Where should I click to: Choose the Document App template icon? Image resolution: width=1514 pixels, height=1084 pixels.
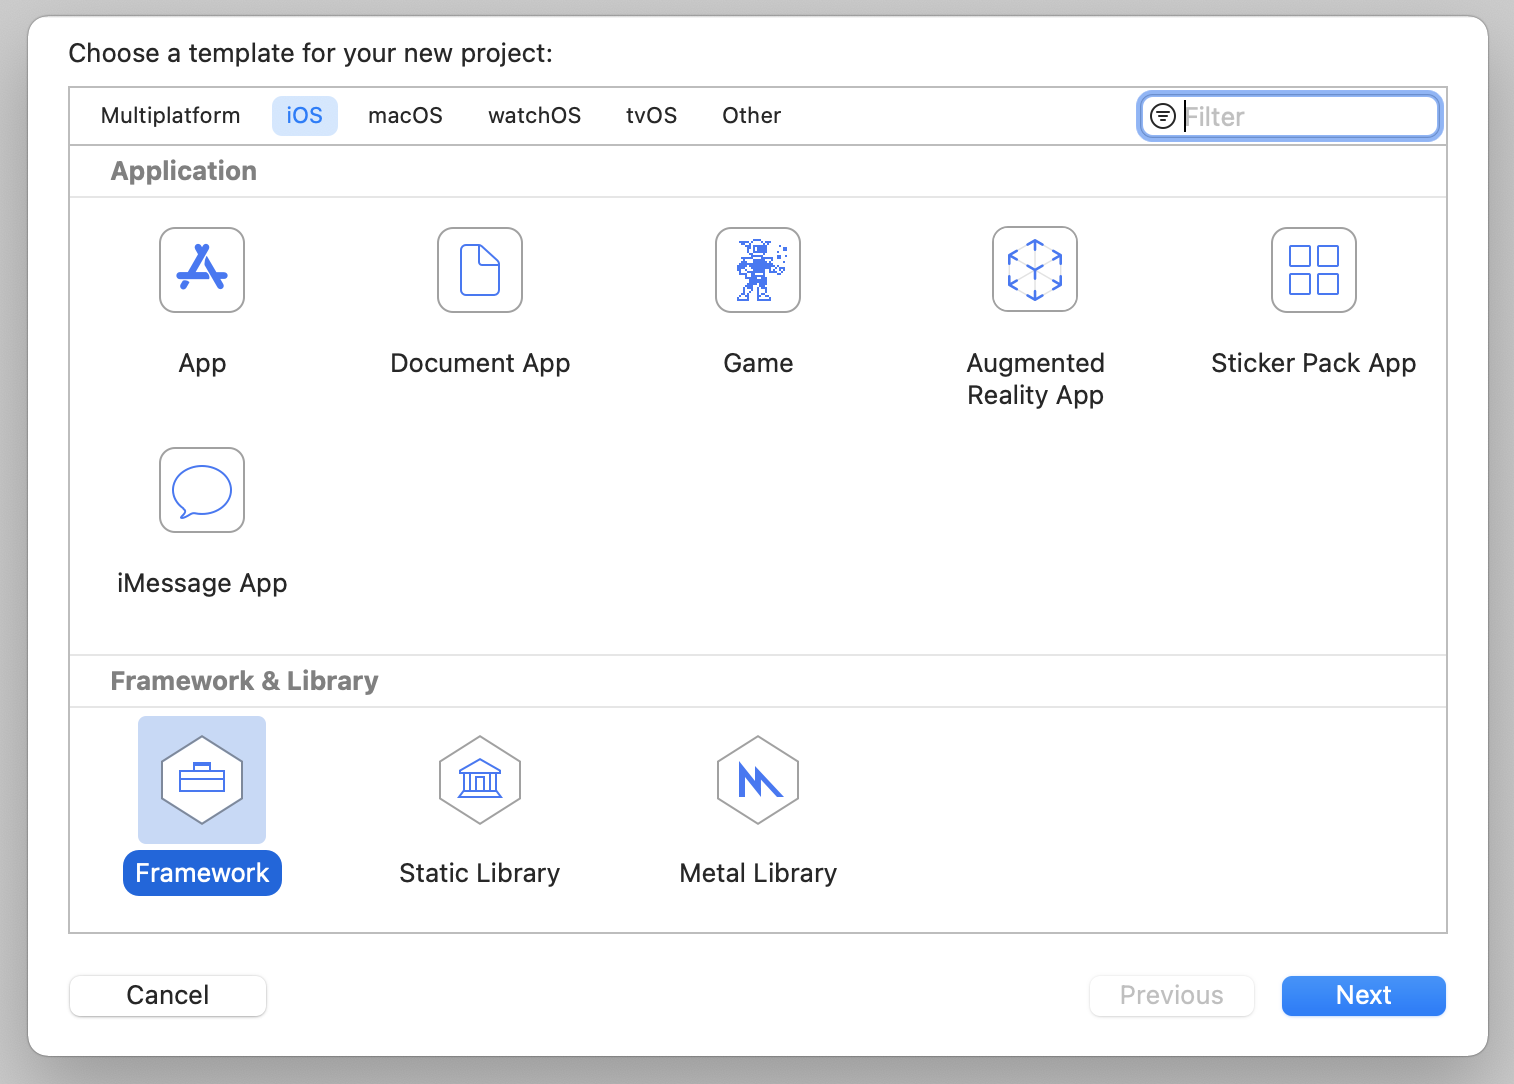[480, 270]
